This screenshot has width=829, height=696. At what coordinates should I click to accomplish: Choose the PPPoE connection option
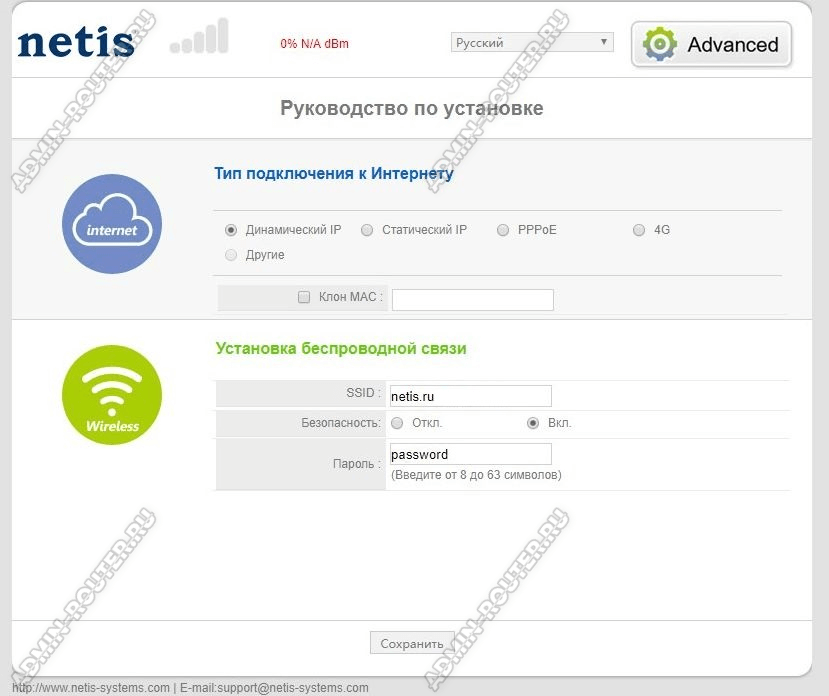click(503, 230)
